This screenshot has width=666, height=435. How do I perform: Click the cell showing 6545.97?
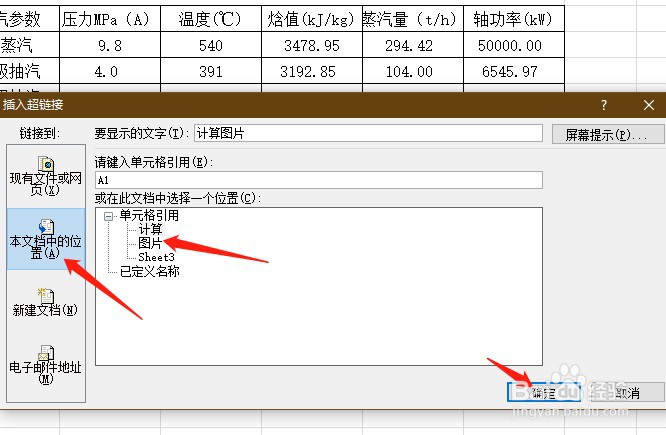(x=514, y=71)
